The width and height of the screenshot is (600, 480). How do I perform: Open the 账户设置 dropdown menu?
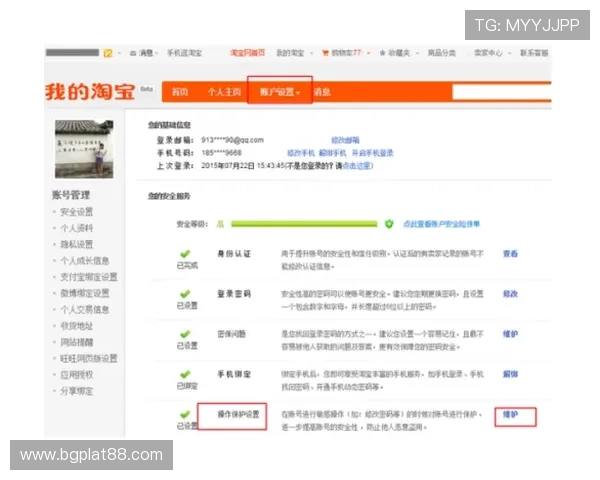(280, 92)
